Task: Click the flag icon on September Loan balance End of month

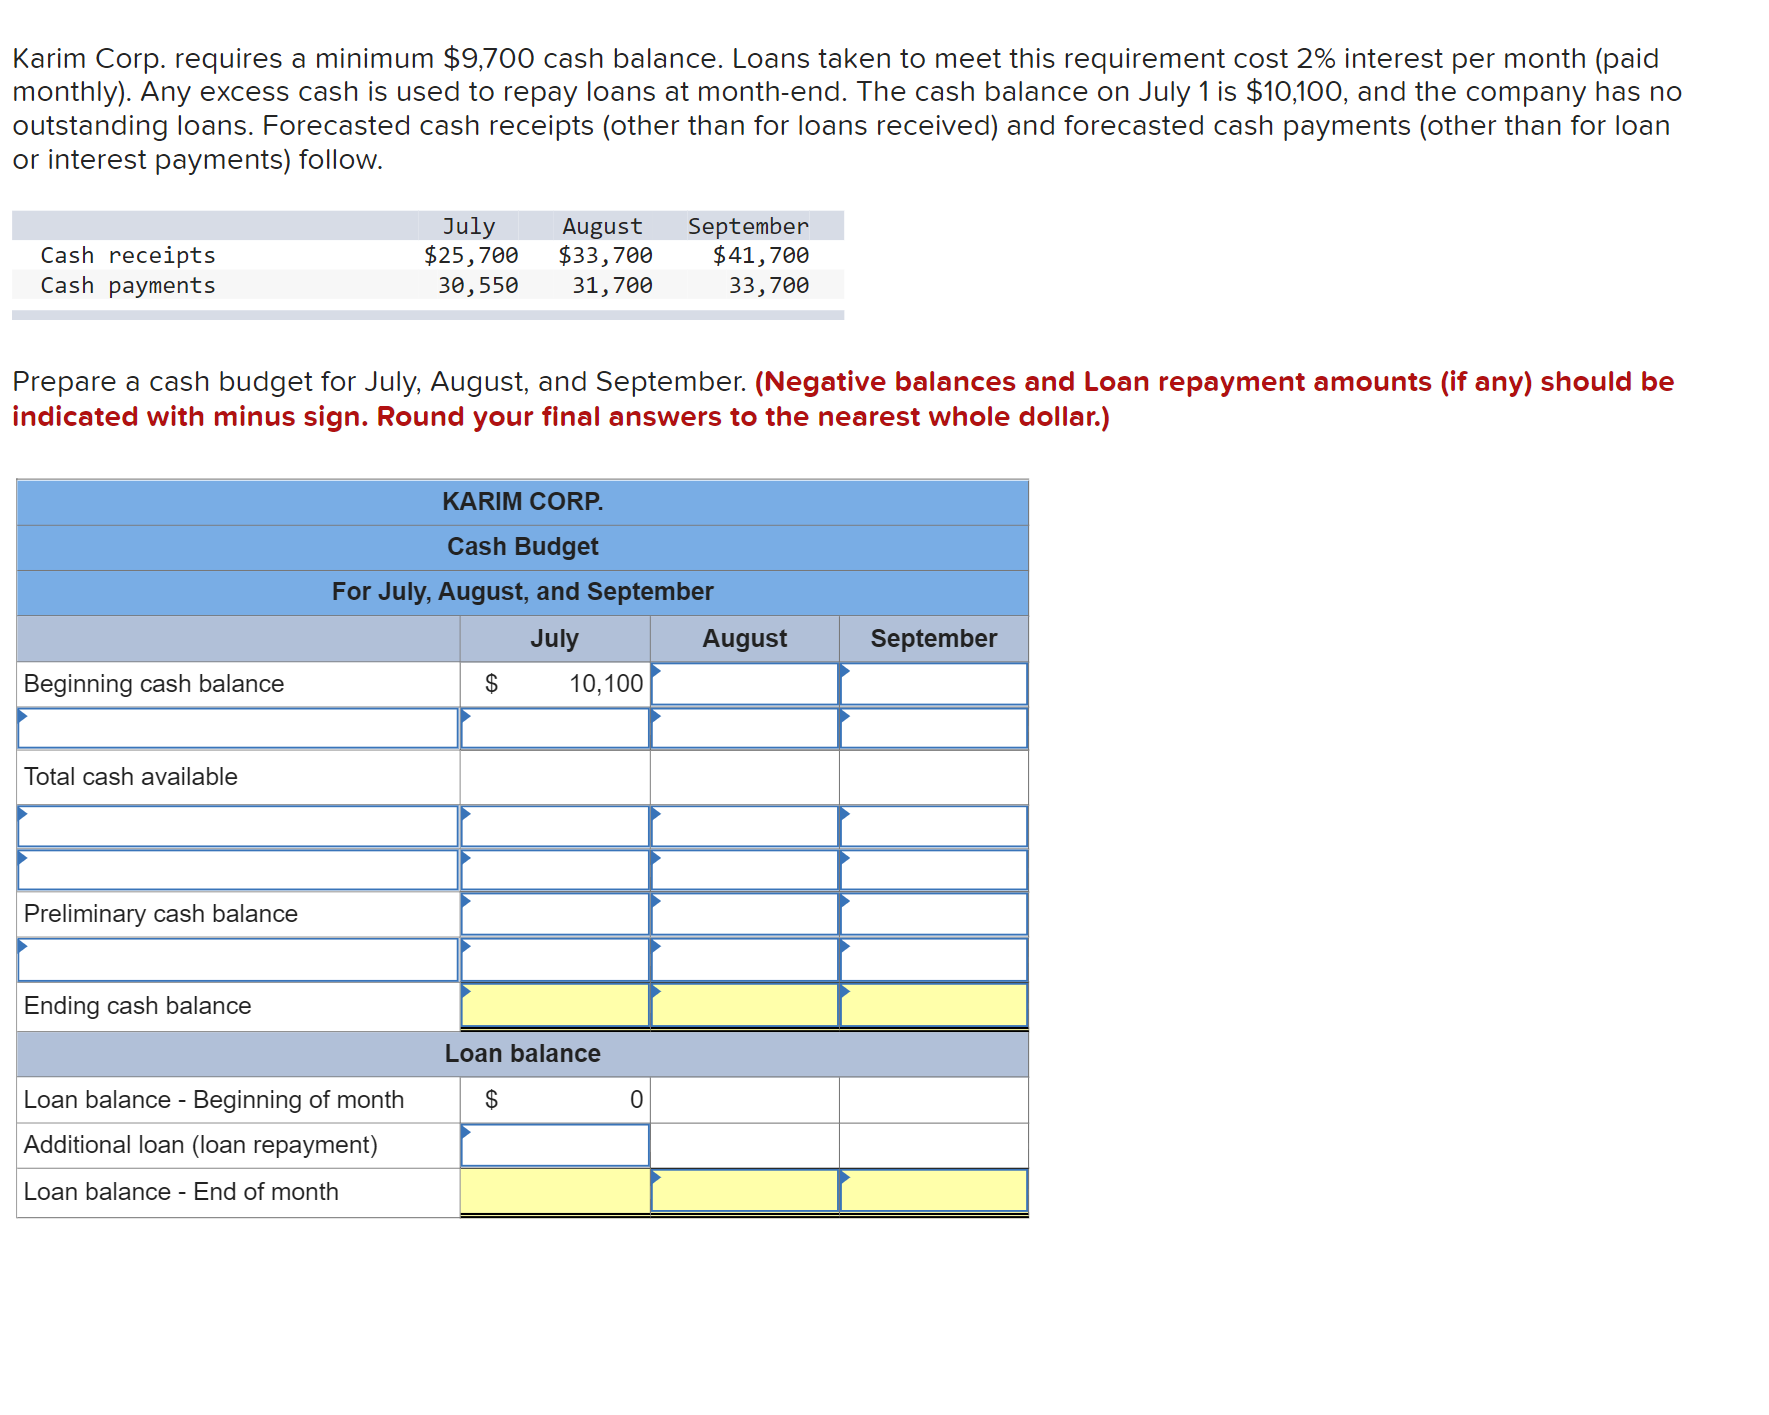Action: (x=846, y=1177)
